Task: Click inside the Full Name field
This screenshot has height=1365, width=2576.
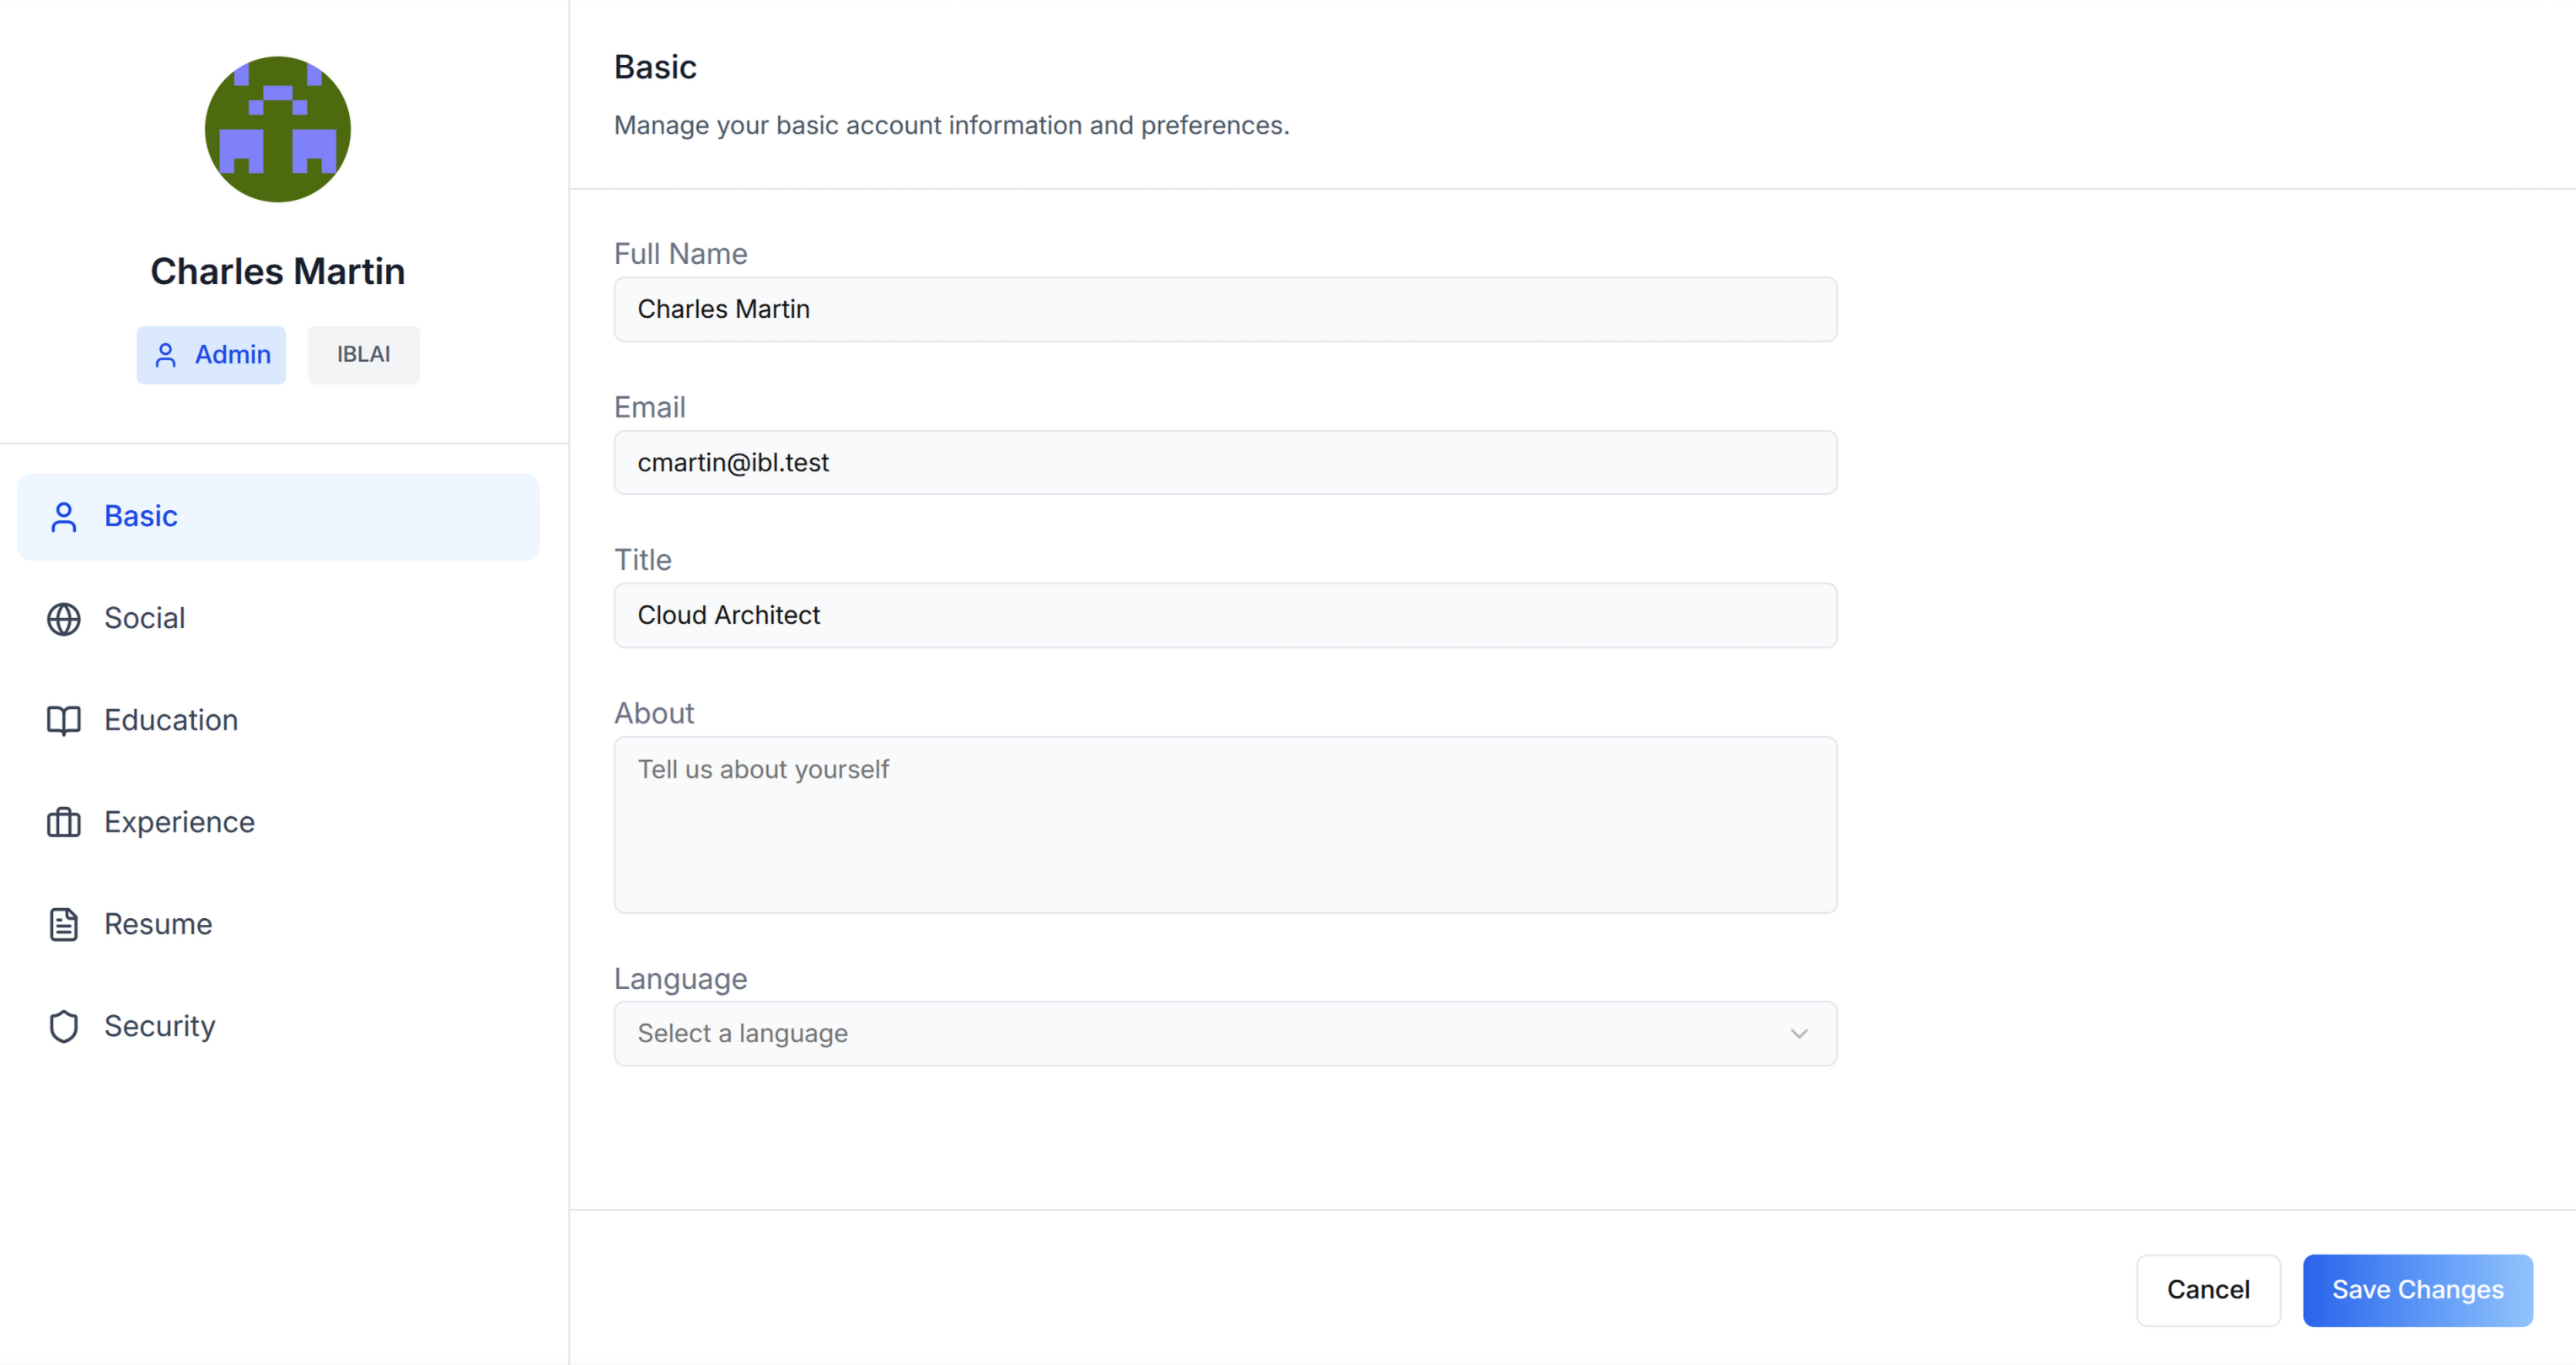Action: tap(1224, 309)
